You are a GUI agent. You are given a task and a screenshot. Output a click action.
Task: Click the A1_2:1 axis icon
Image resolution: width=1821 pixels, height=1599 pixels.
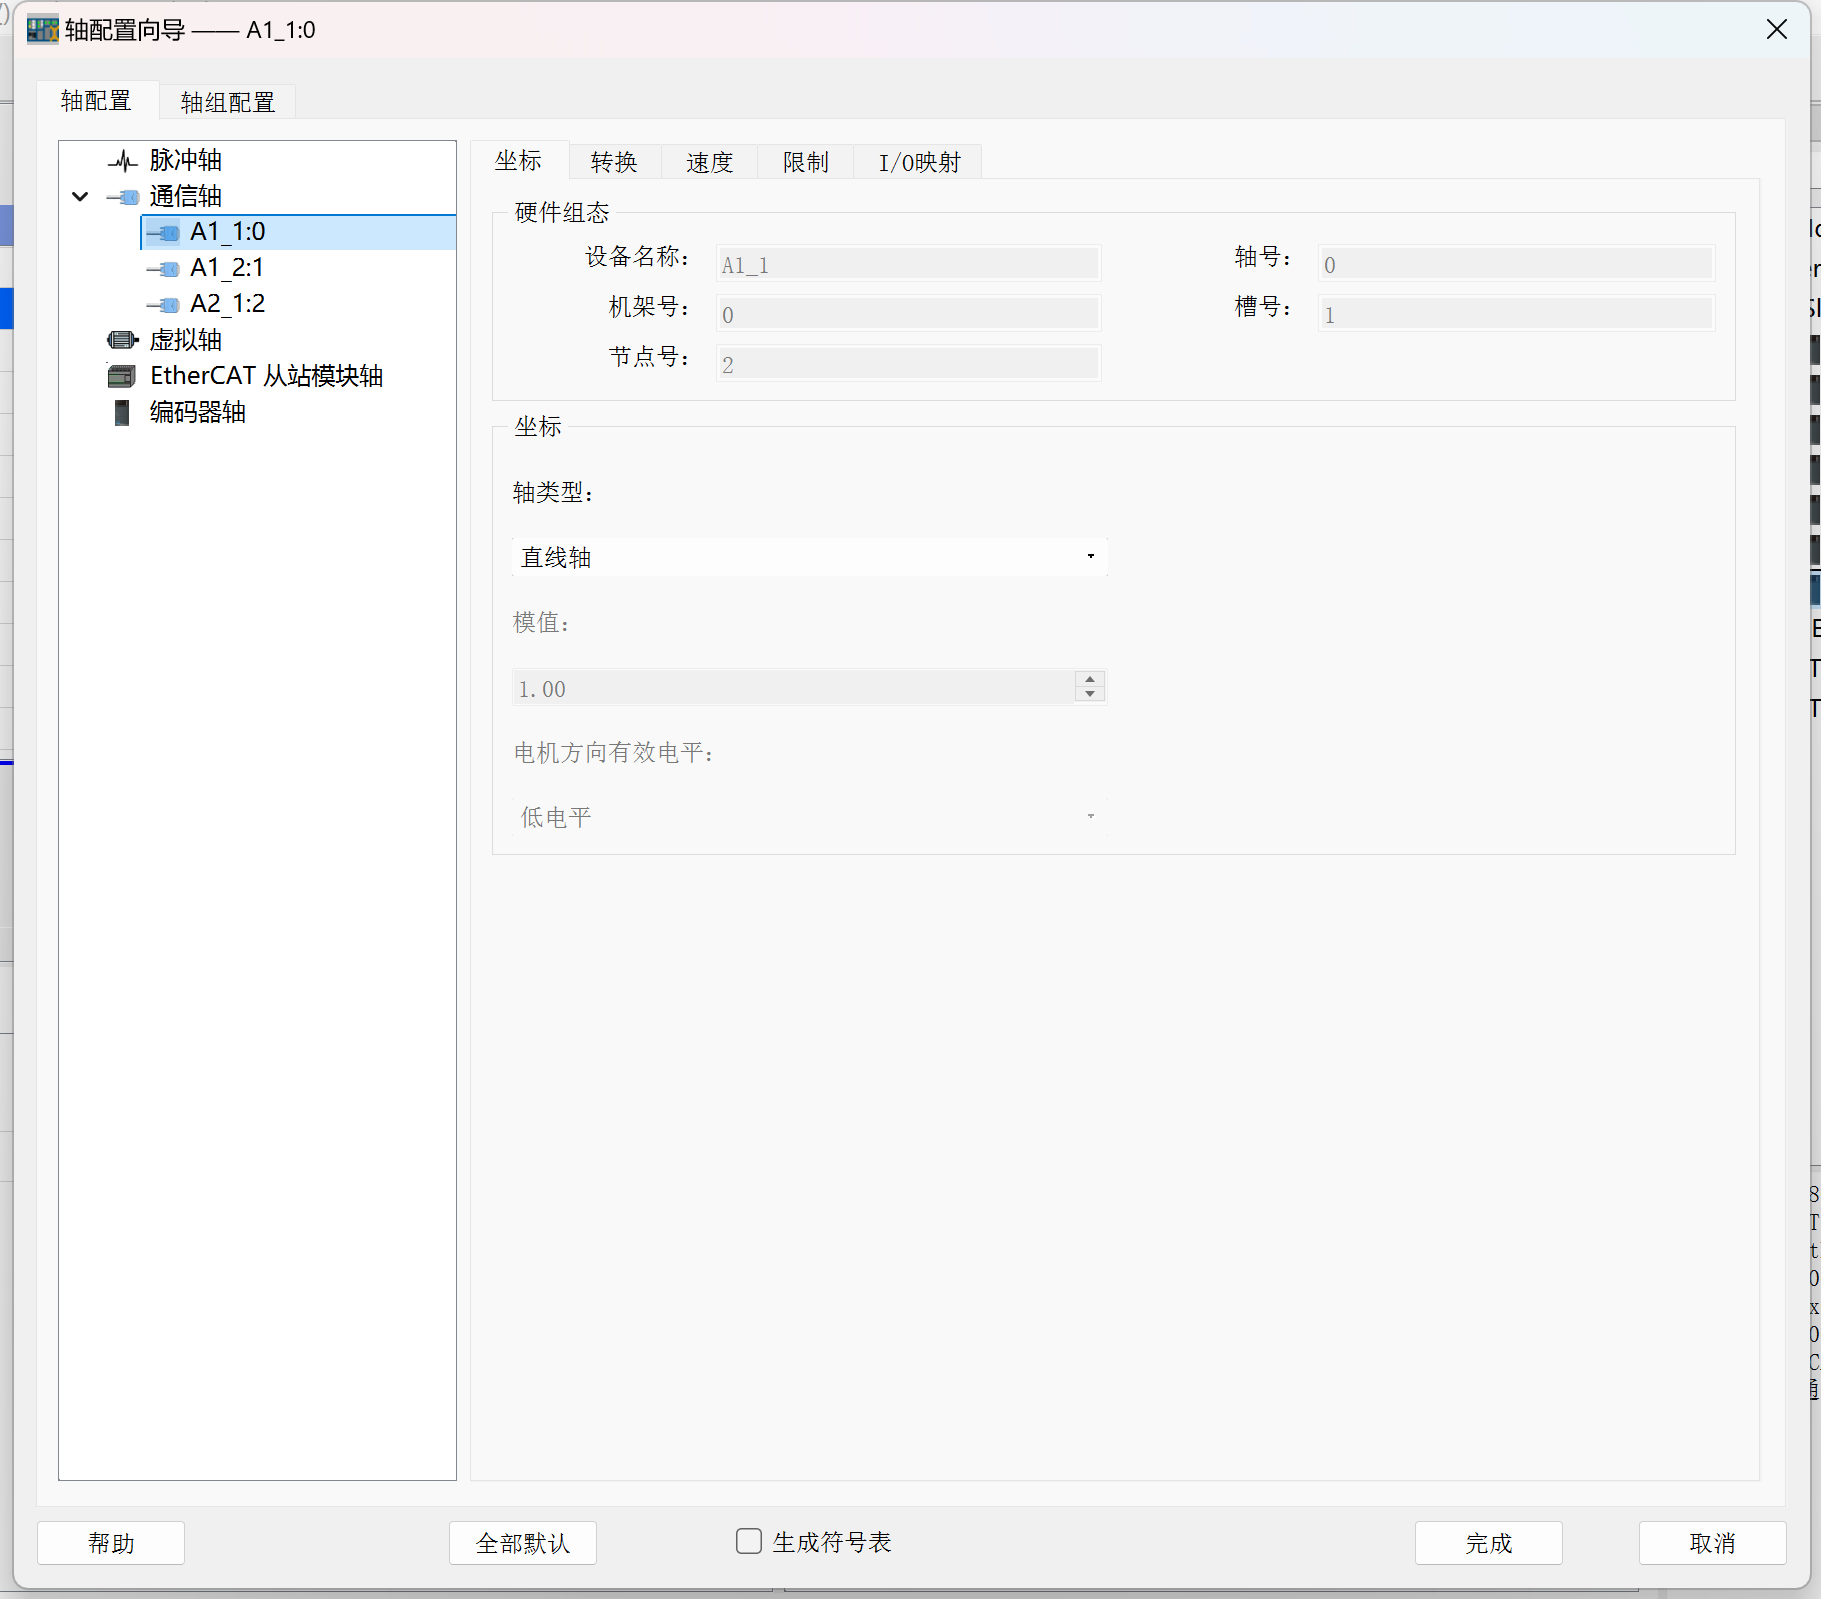pos(163,269)
